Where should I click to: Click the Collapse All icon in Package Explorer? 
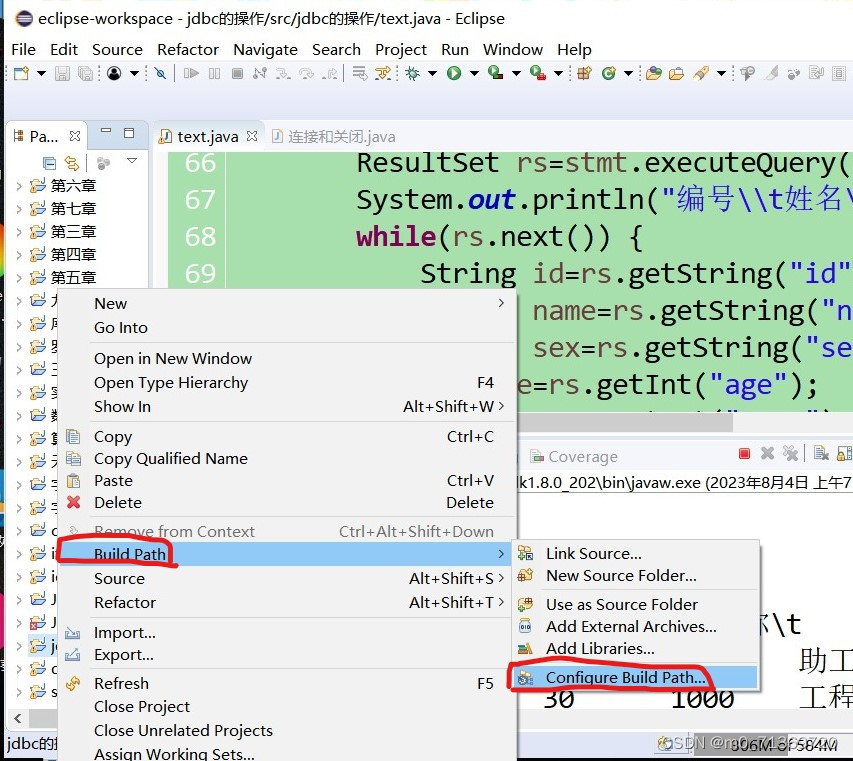(49, 163)
